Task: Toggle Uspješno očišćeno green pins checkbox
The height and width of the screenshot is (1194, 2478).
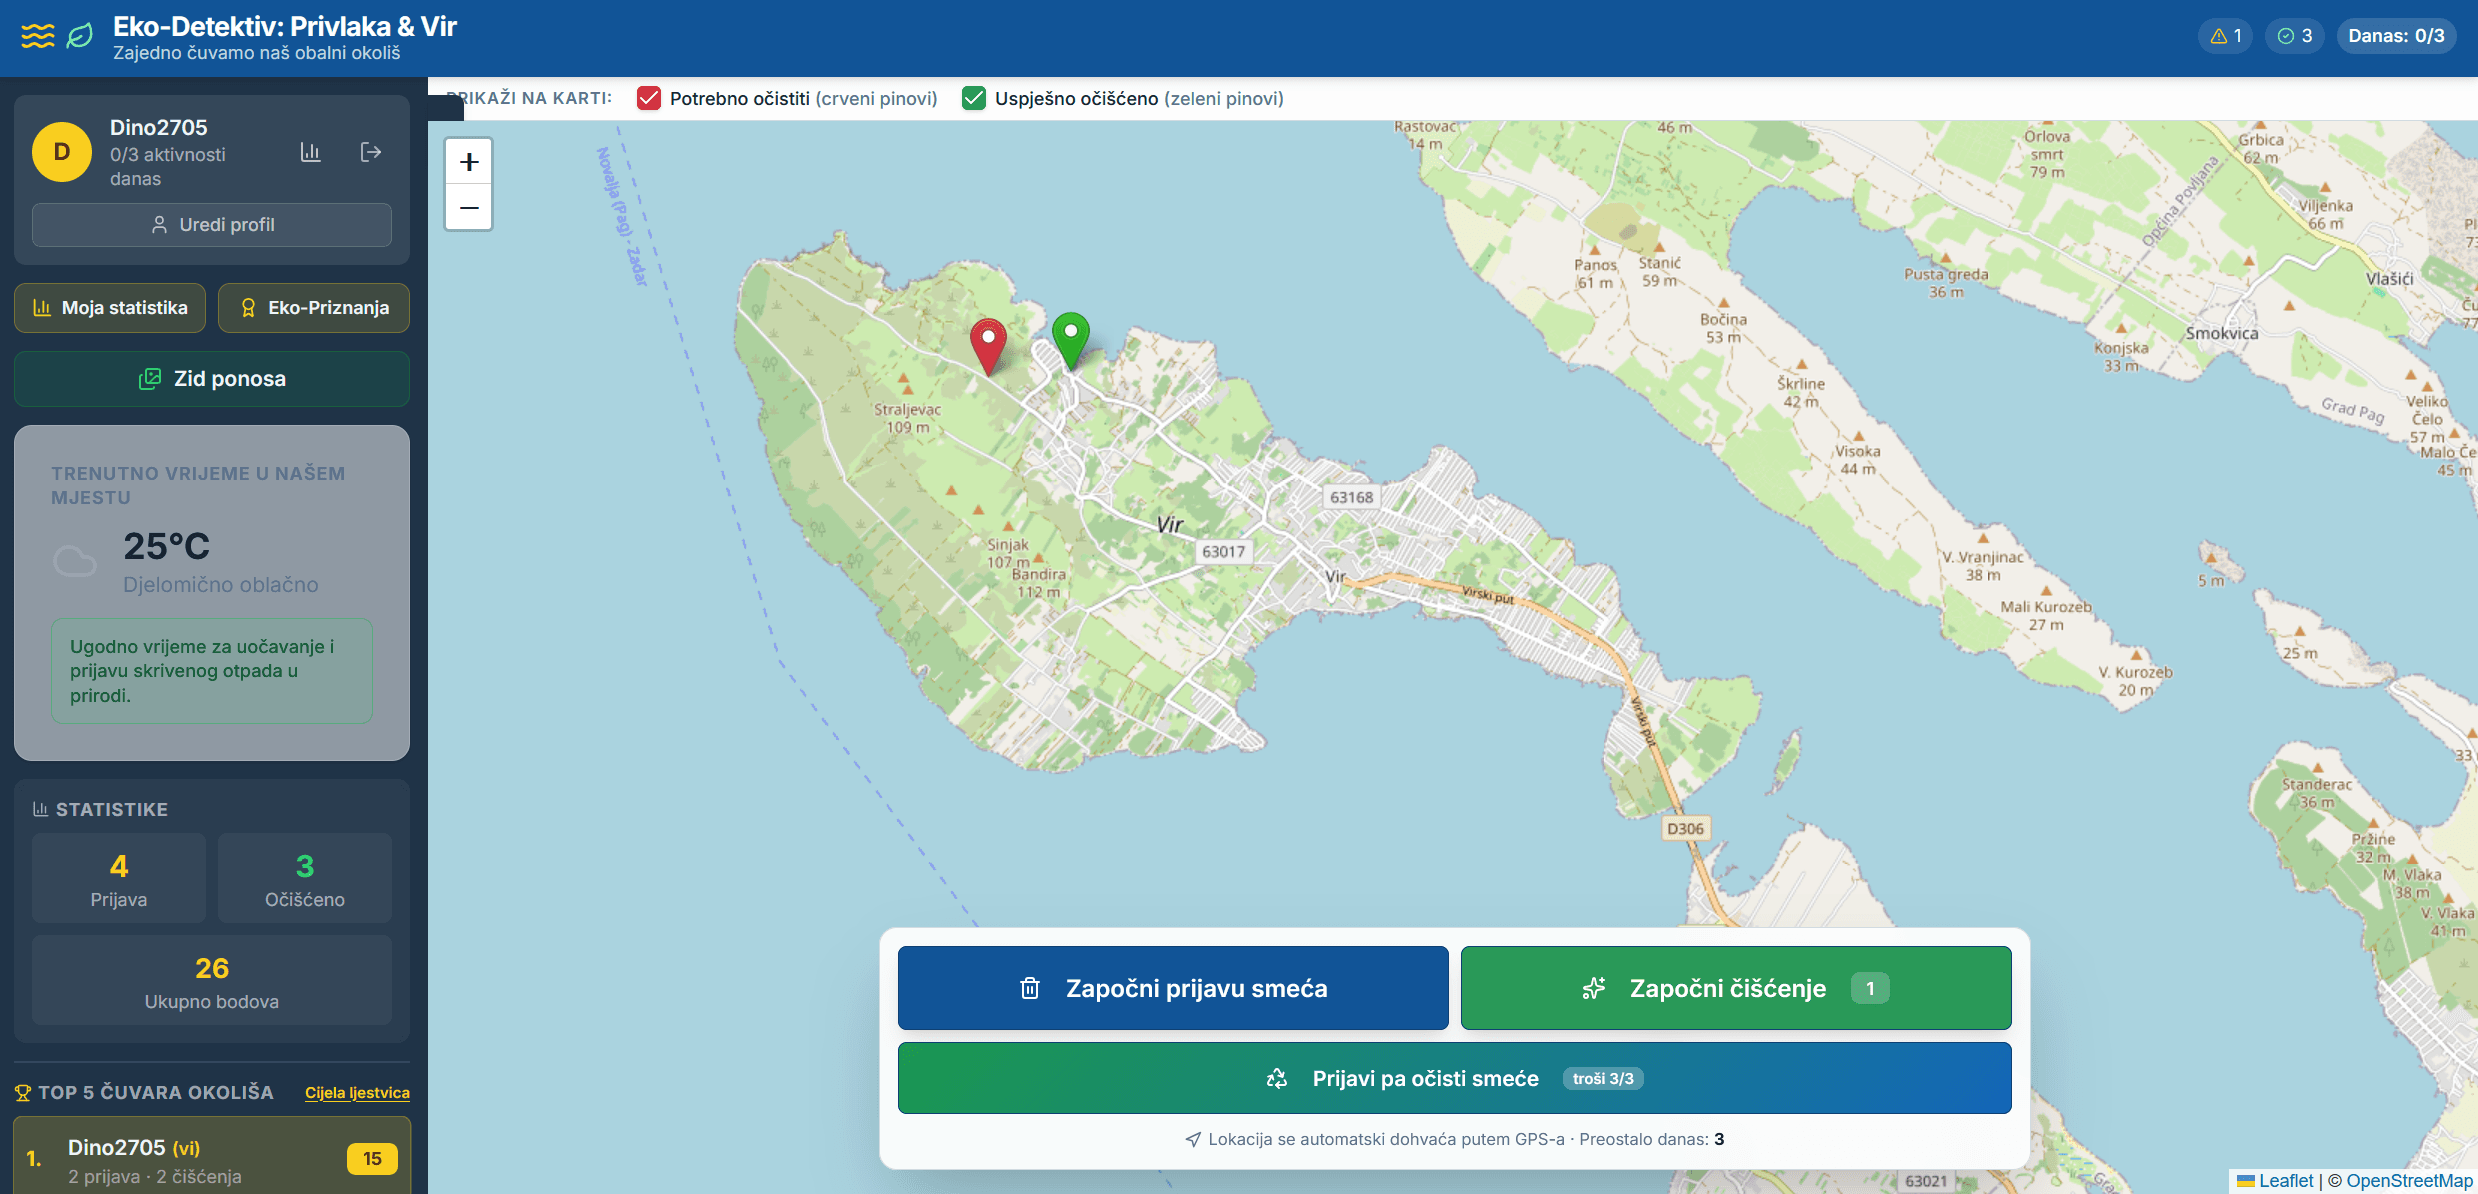Action: pos(974,98)
